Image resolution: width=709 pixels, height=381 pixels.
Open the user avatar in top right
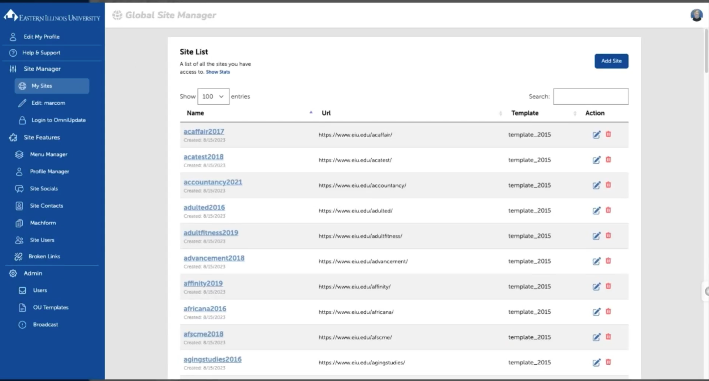point(696,15)
